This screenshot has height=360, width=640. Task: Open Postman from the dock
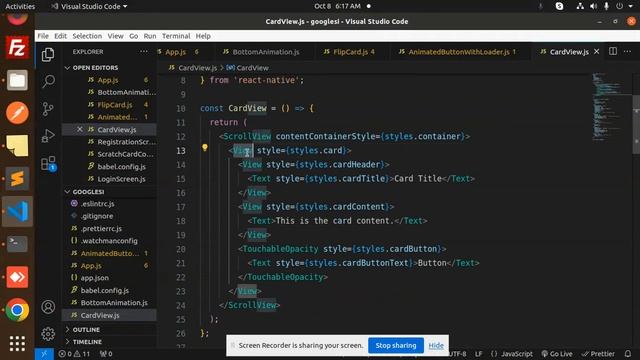(17, 113)
